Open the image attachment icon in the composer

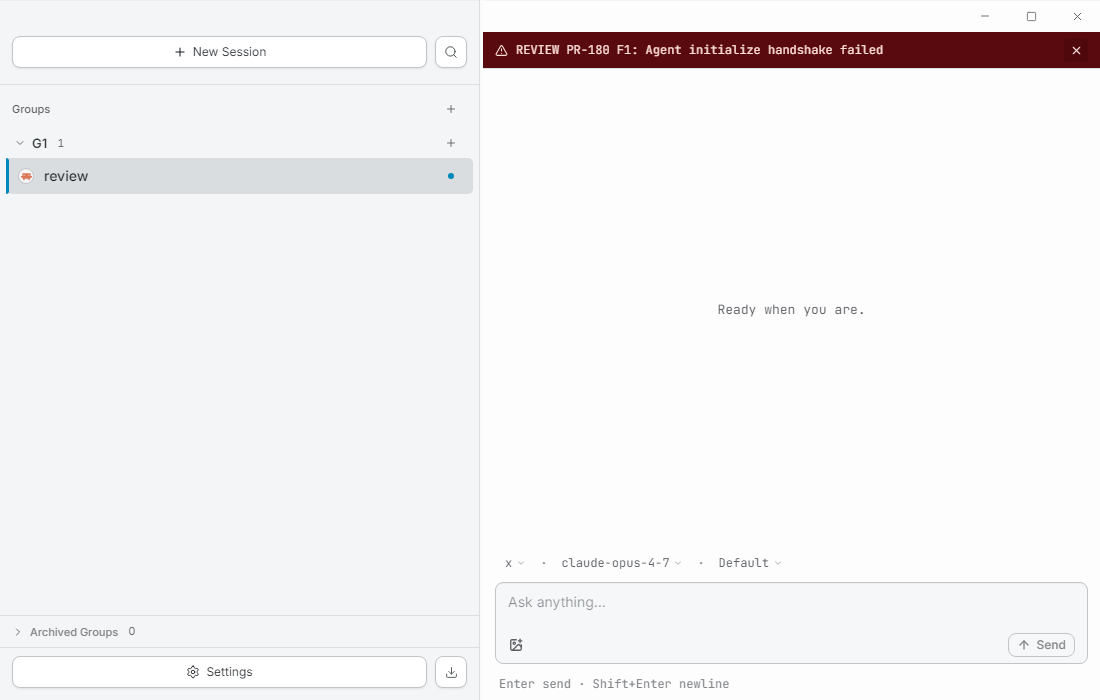click(516, 645)
